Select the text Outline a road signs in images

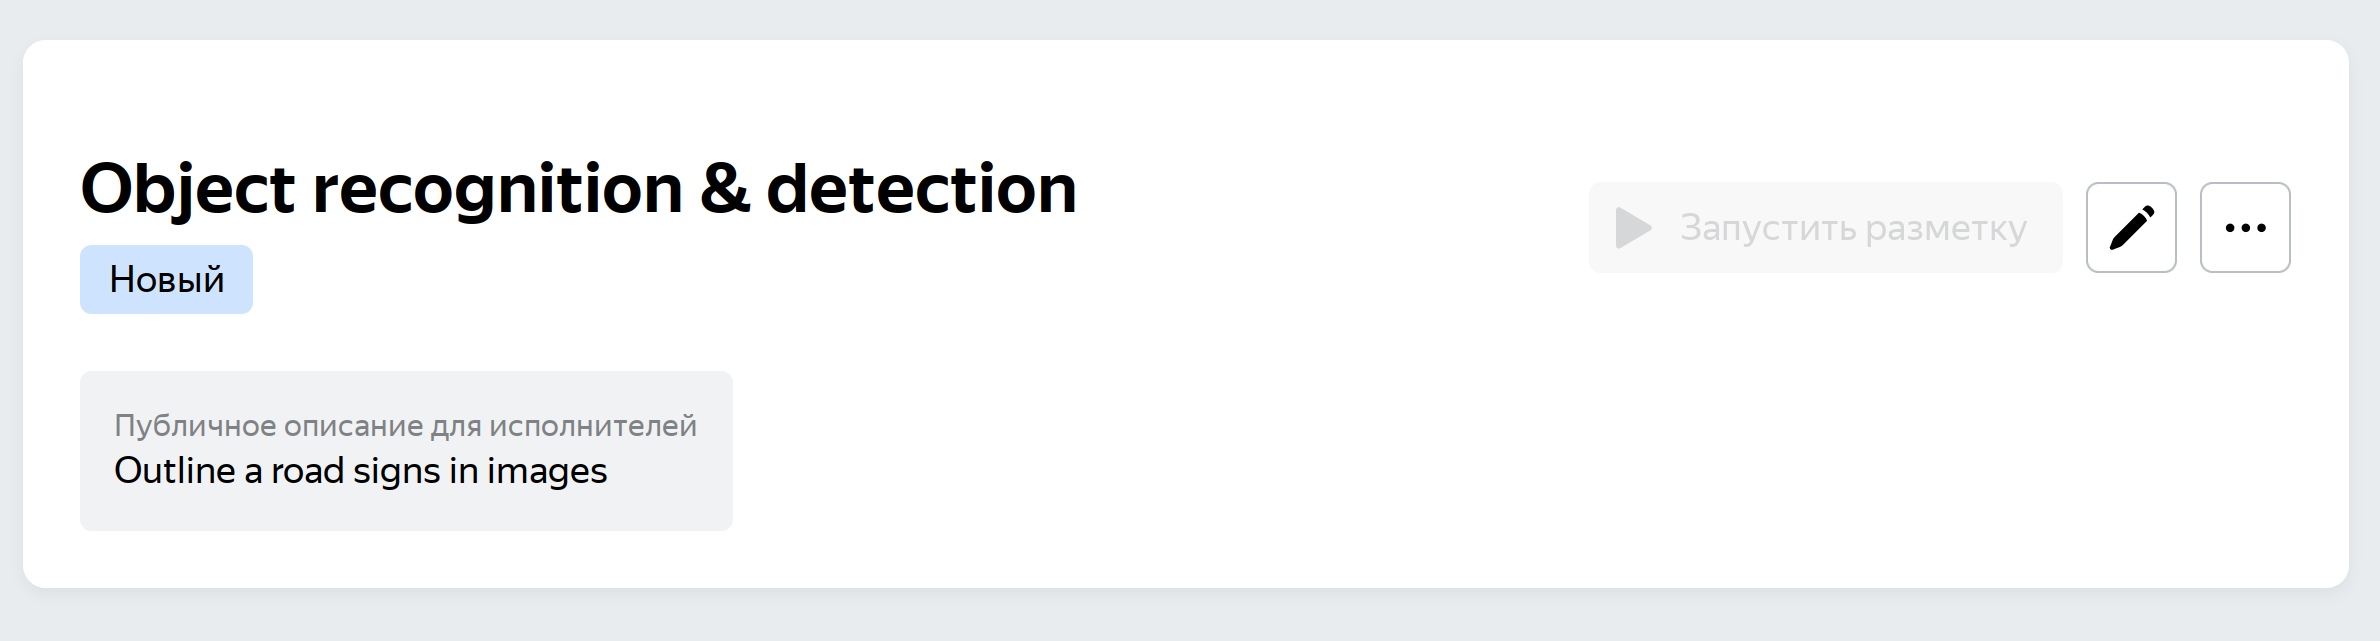coord(360,470)
